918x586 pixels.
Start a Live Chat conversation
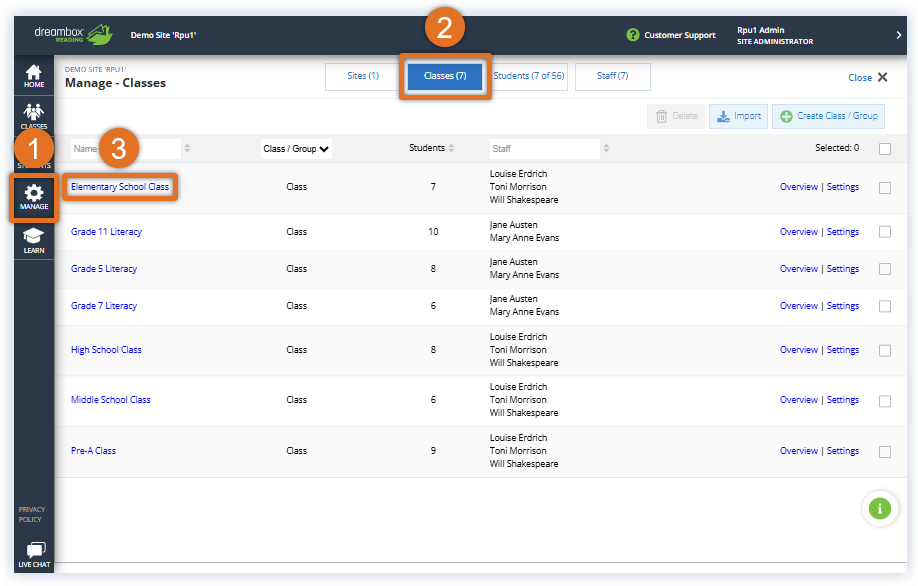(x=33, y=555)
